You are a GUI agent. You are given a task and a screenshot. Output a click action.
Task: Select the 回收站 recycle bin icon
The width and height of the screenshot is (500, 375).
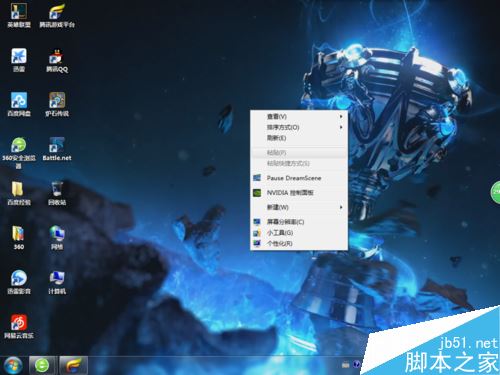[57, 193]
